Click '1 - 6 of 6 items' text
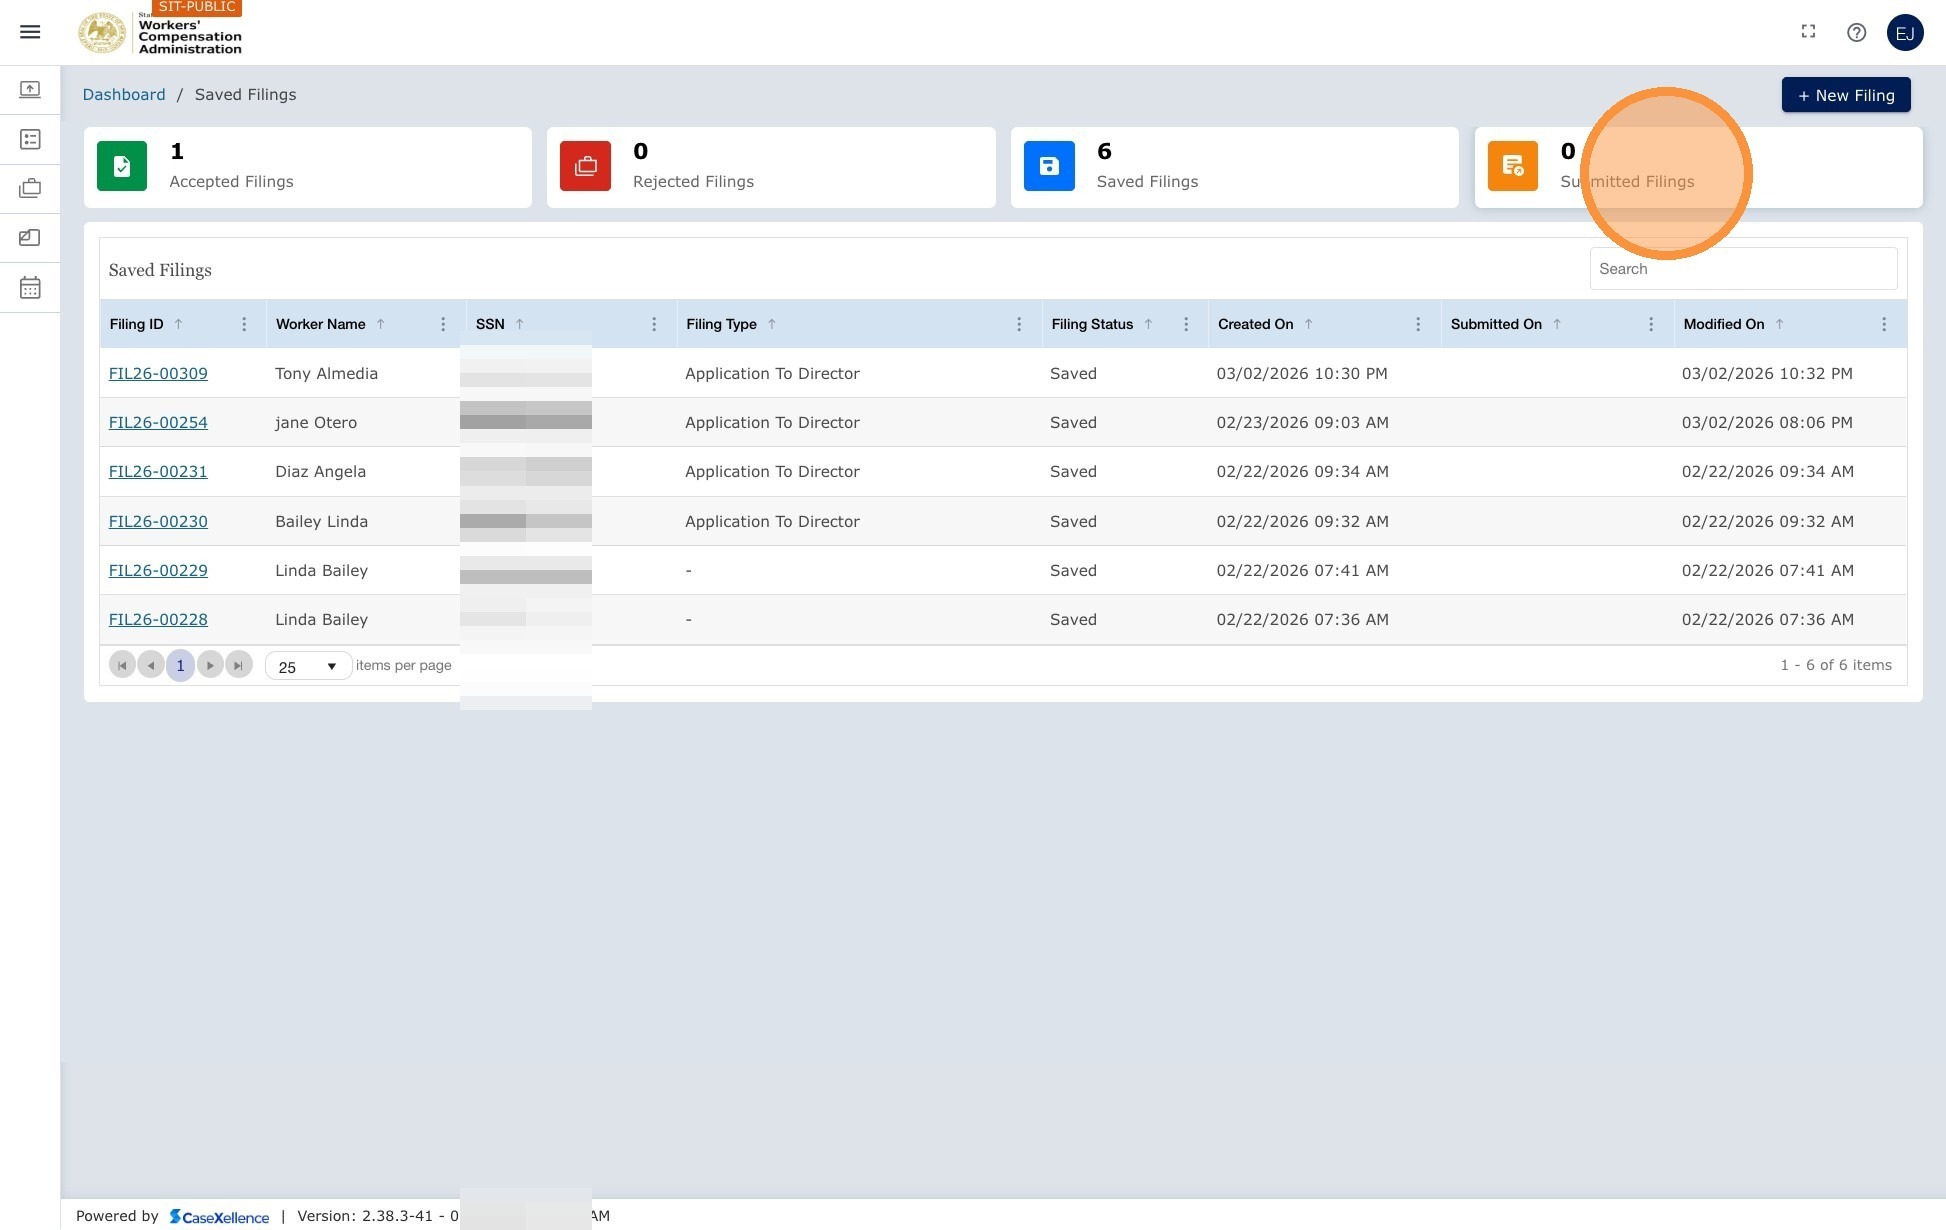 coord(1836,665)
